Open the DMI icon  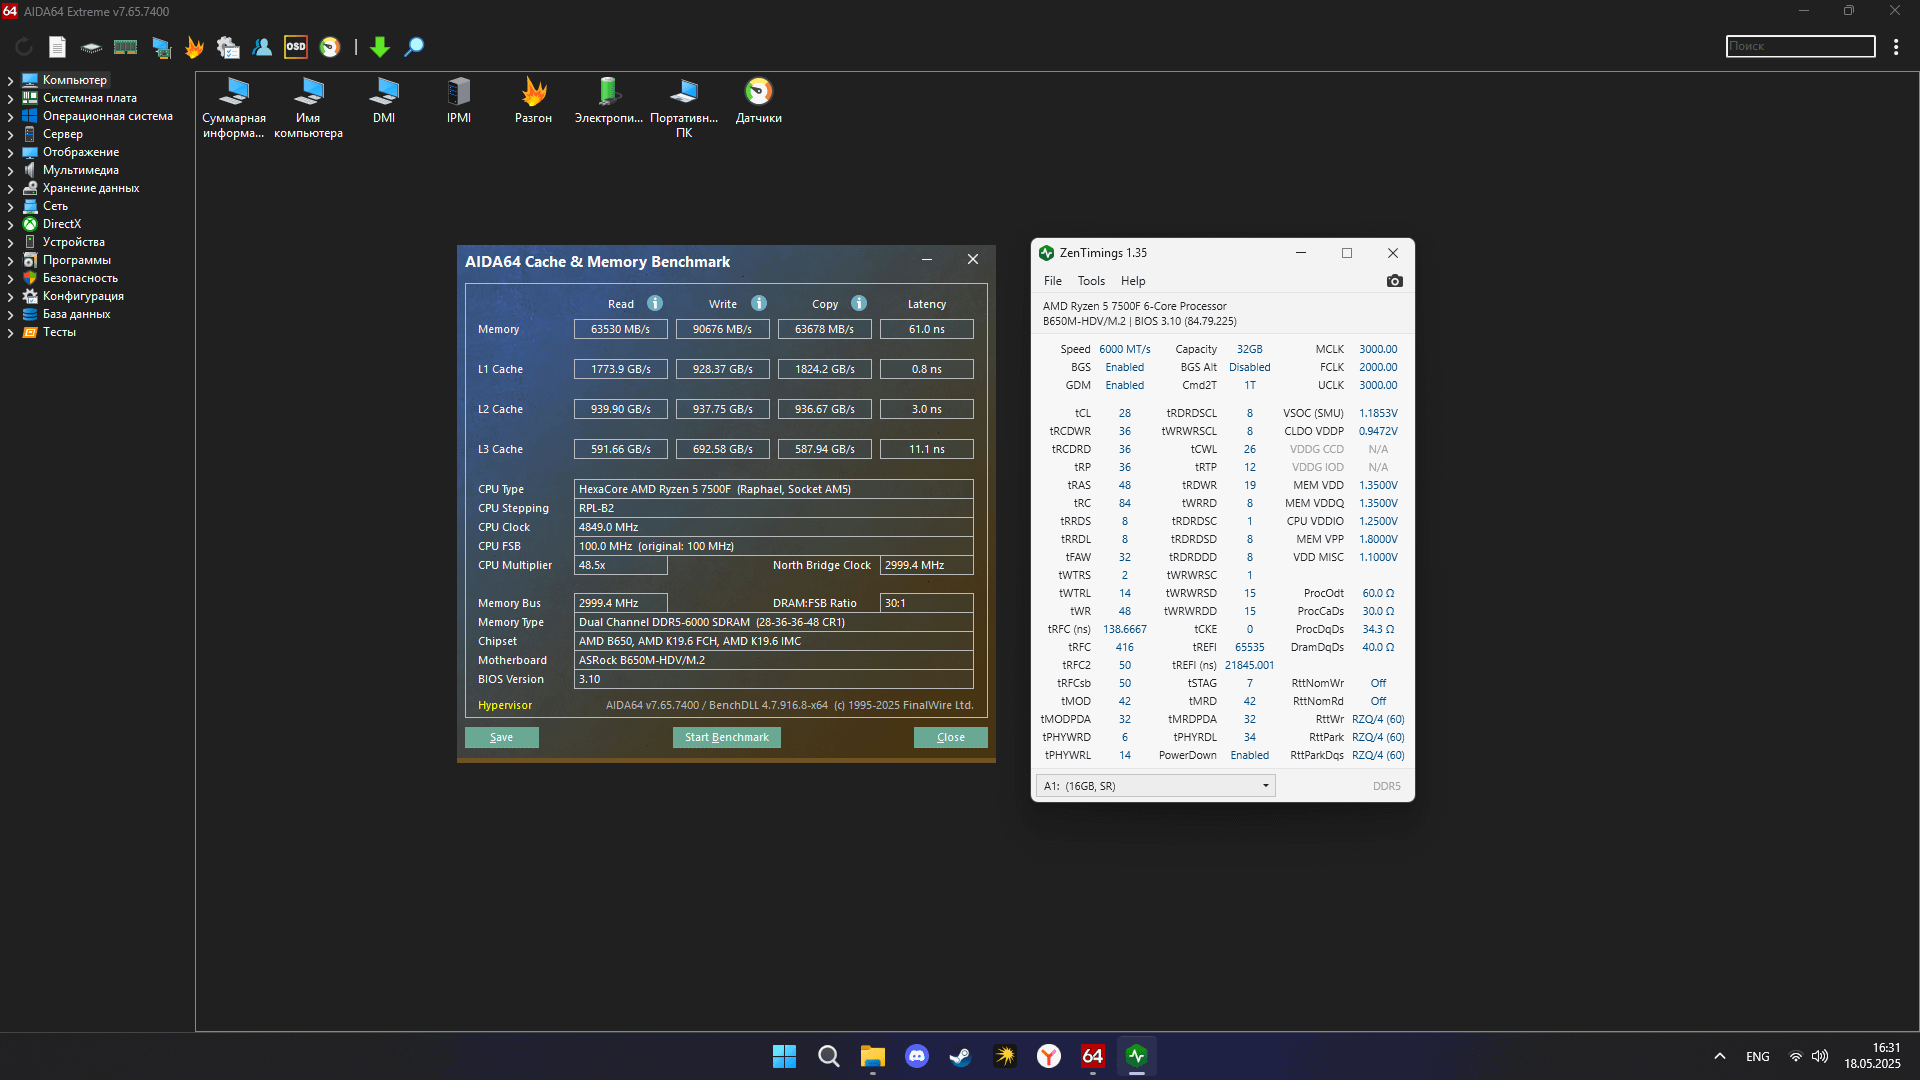coord(384,101)
